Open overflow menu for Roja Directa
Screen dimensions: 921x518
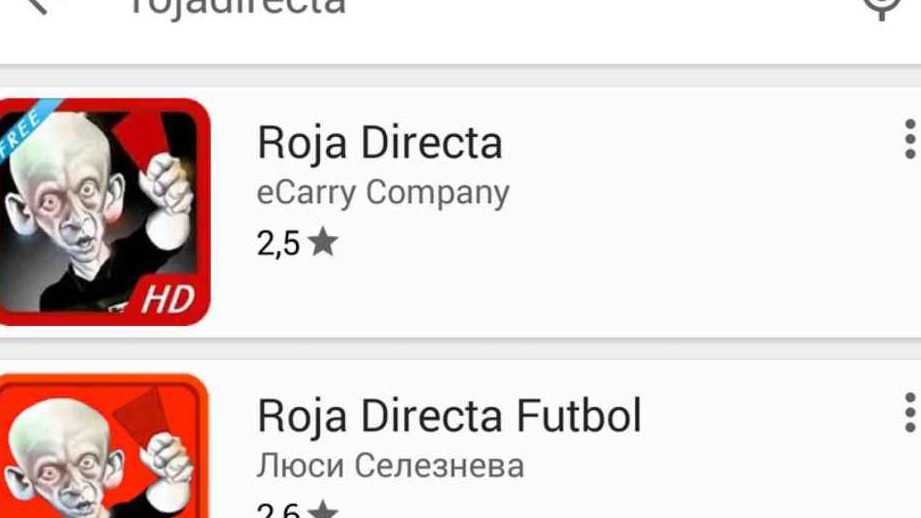coord(908,140)
